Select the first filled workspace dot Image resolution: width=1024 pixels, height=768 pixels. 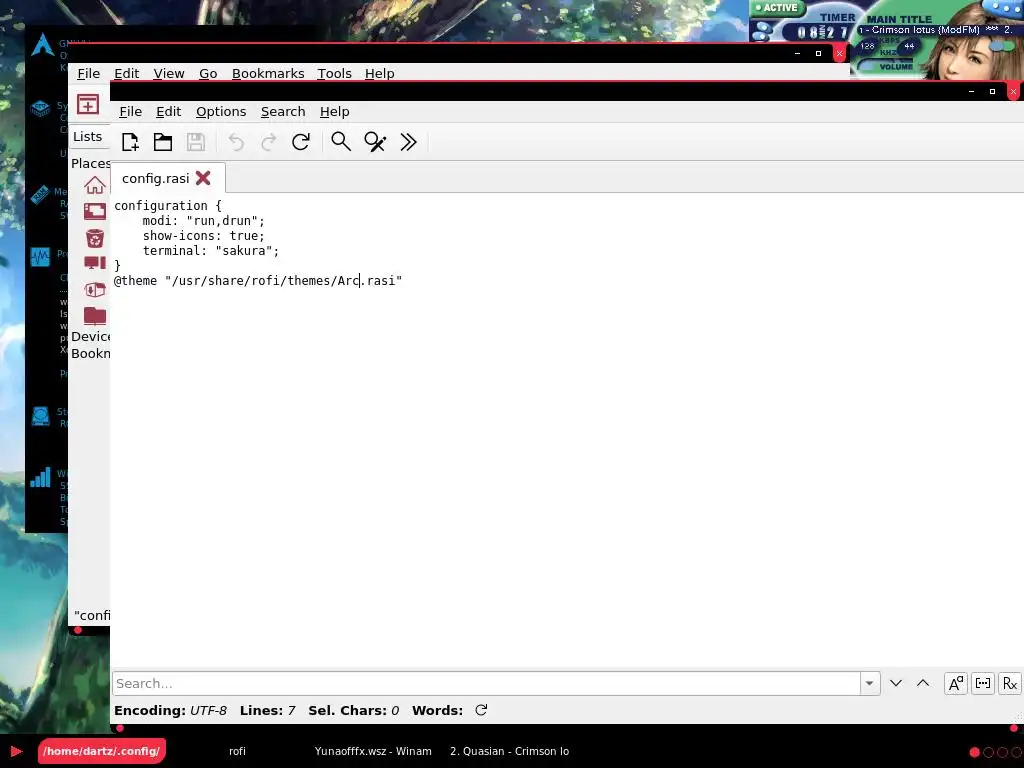[974, 752]
